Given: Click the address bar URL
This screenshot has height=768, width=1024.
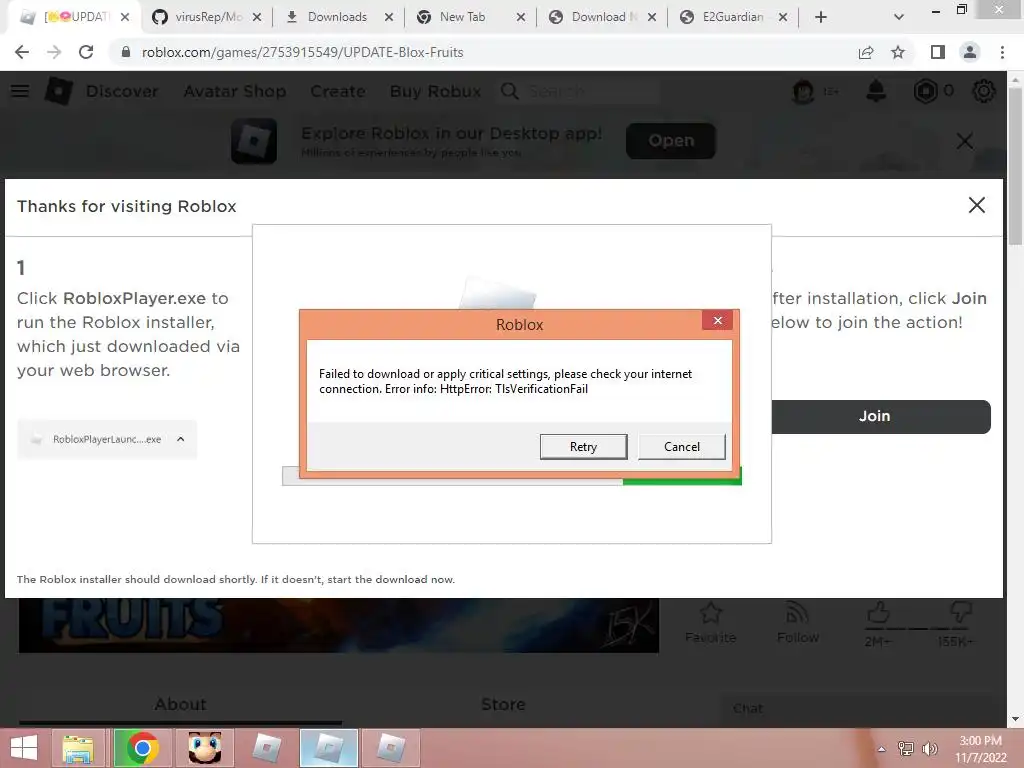Looking at the screenshot, I should click(302, 52).
